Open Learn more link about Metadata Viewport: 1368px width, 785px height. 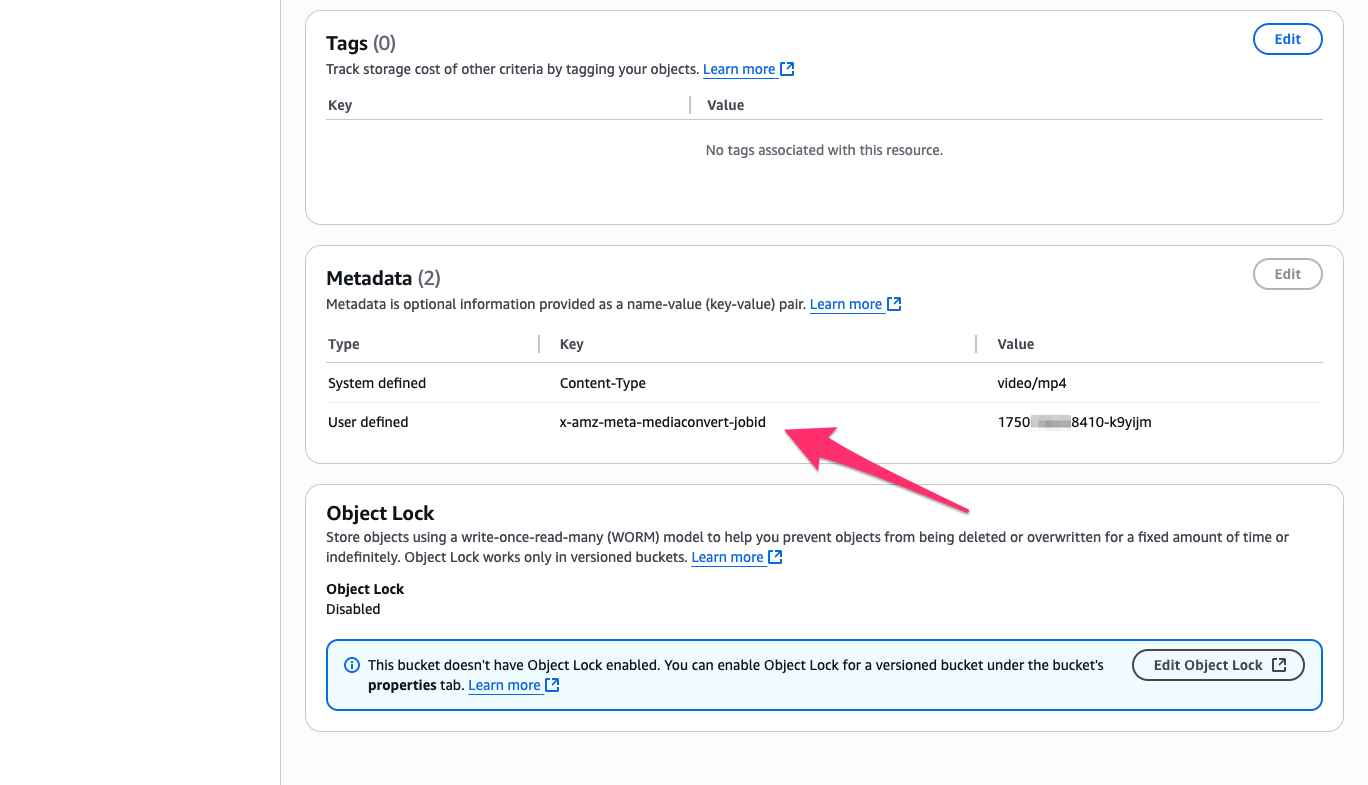tap(846, 304)
